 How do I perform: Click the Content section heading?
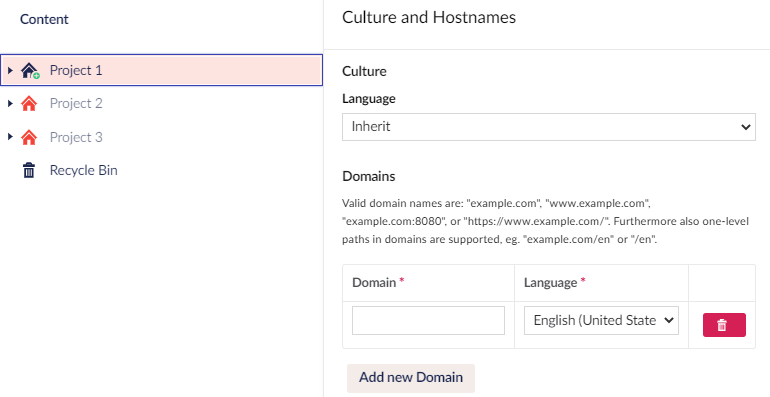[x=44, y=19]
